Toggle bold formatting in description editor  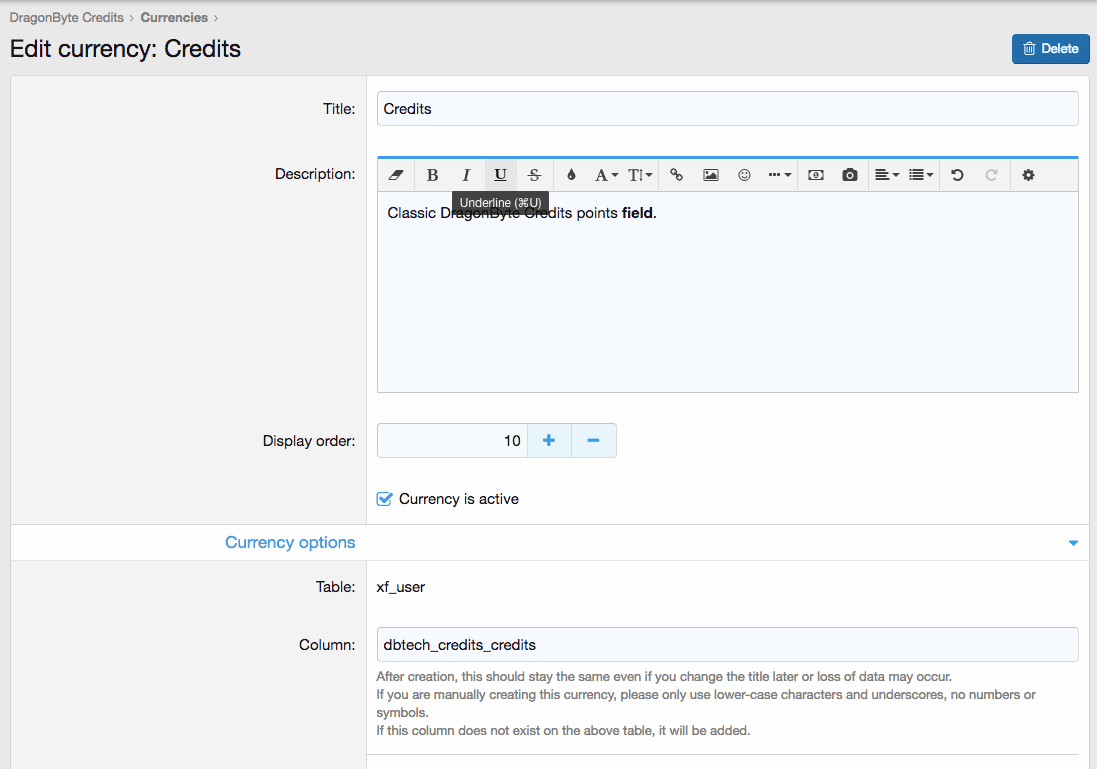pos(432,175)
